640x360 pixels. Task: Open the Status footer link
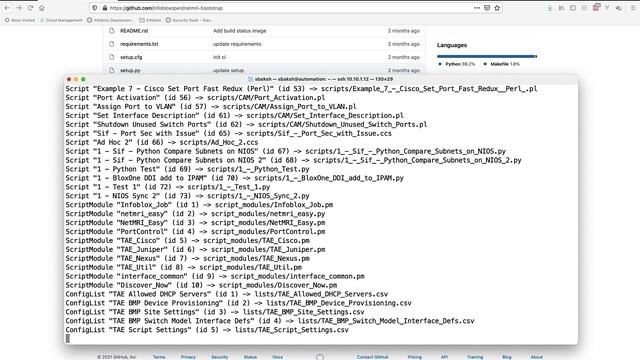(250, 357)
